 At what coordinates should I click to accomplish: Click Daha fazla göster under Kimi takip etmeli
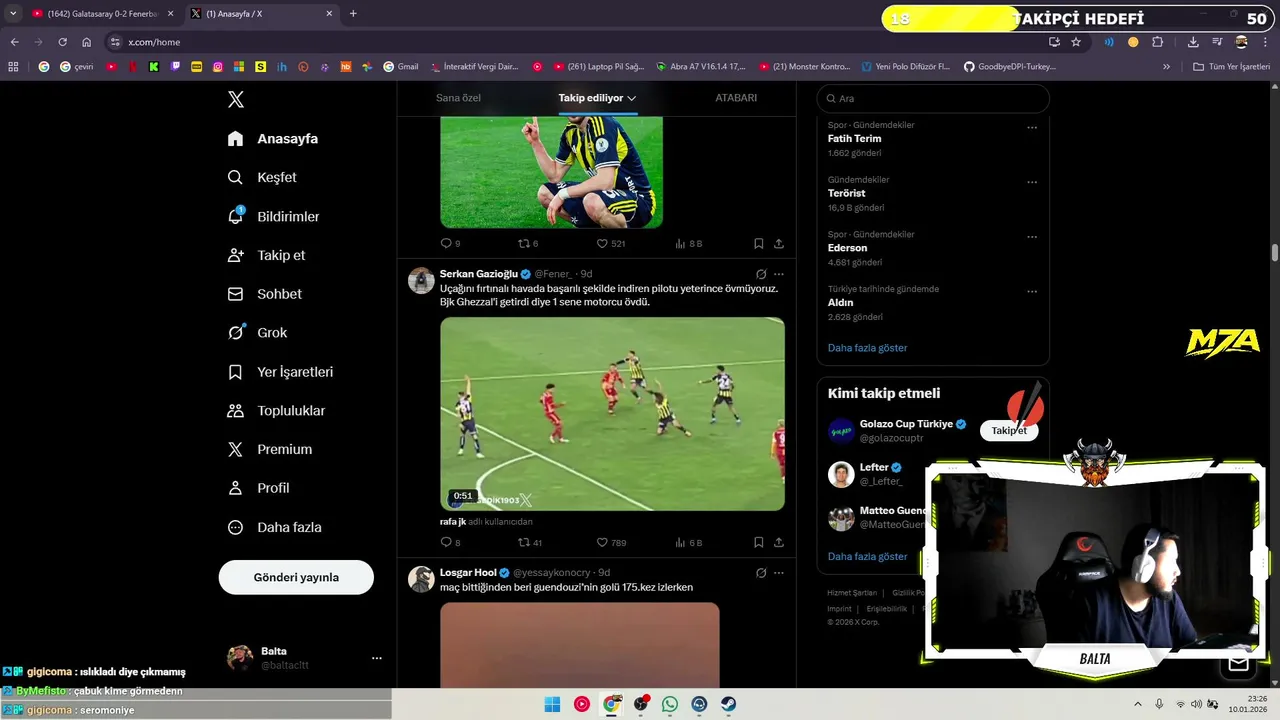pos(868,556)
